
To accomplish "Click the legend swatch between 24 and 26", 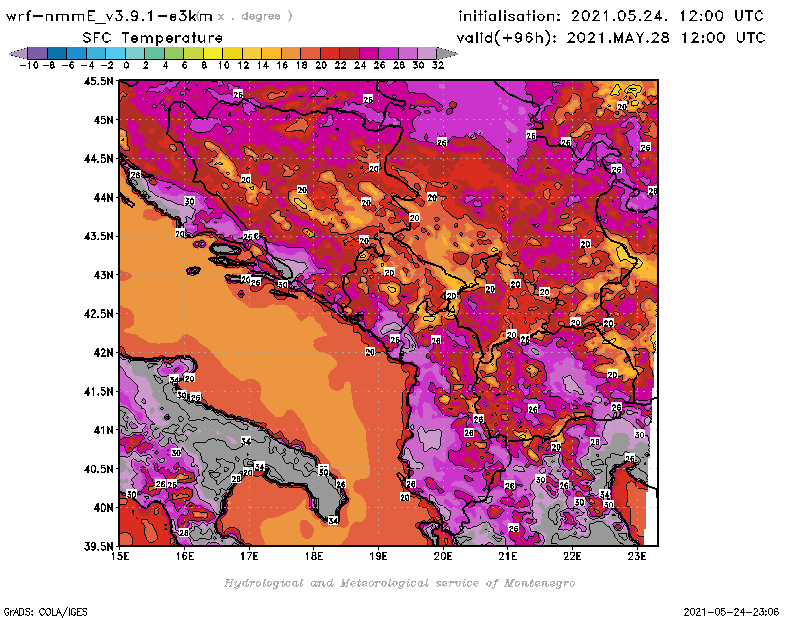I will 369,53.
